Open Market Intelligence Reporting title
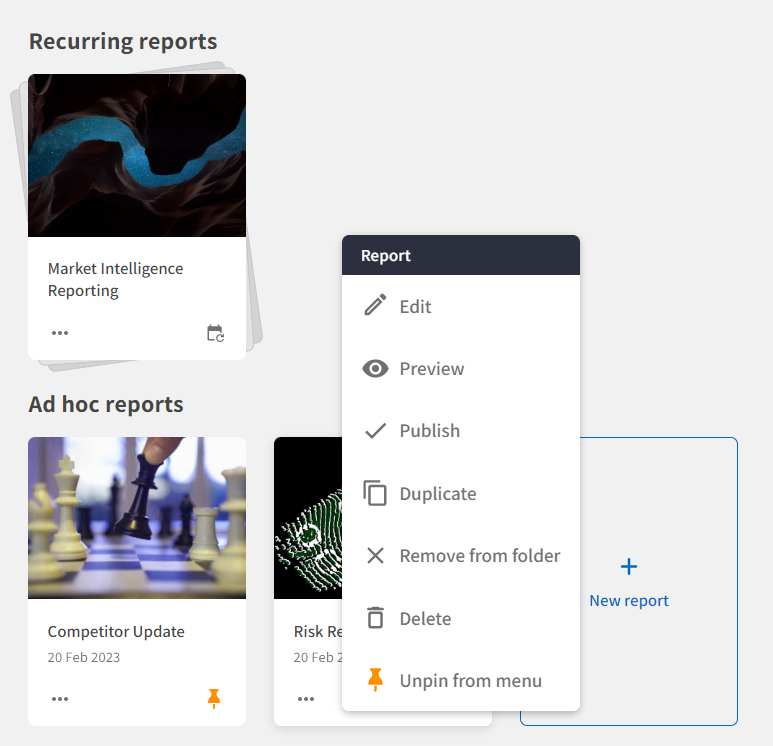This screenshot has width=773, height=746. click(115, 280)
